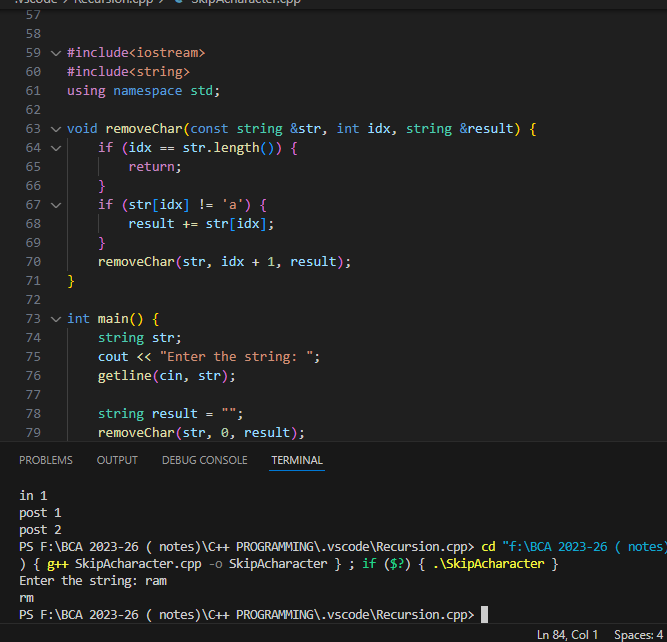This screenshot has height=642, width=667.
Task: Click 'getline(cin, str);' on line 76
Action: click(x=166, y=376)
